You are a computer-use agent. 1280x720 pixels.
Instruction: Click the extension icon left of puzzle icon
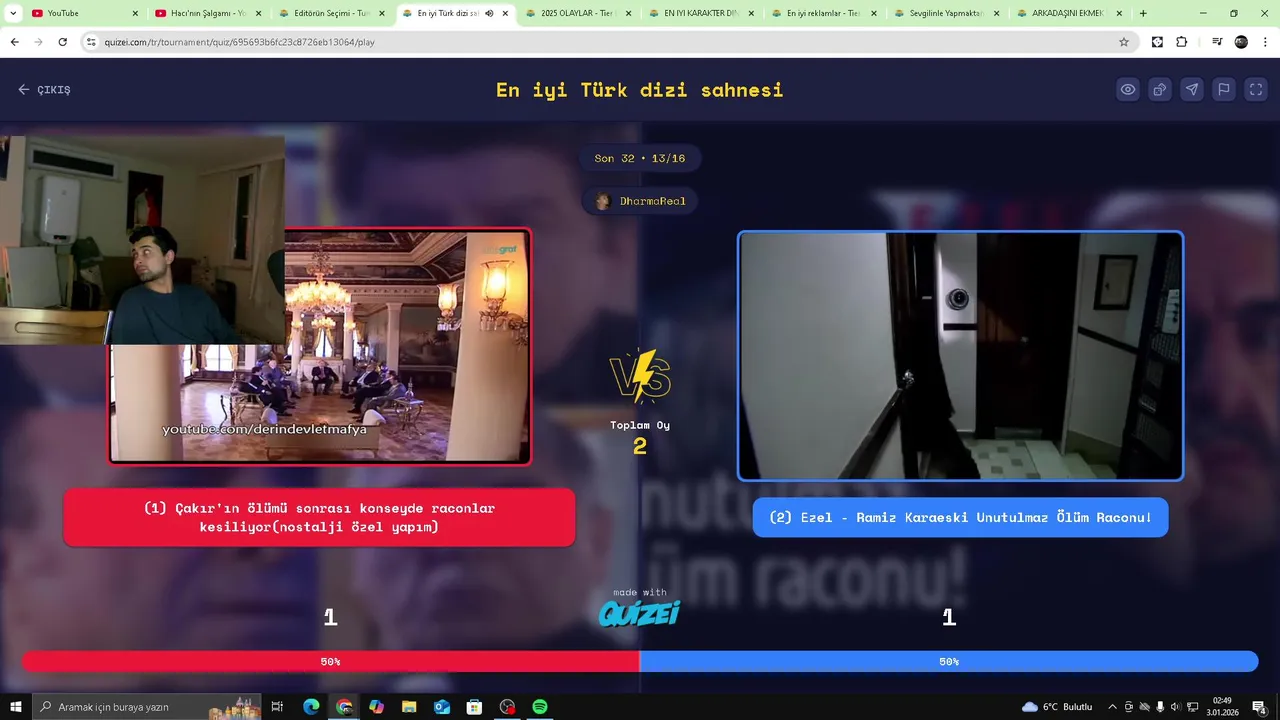tap(1157, 42)
